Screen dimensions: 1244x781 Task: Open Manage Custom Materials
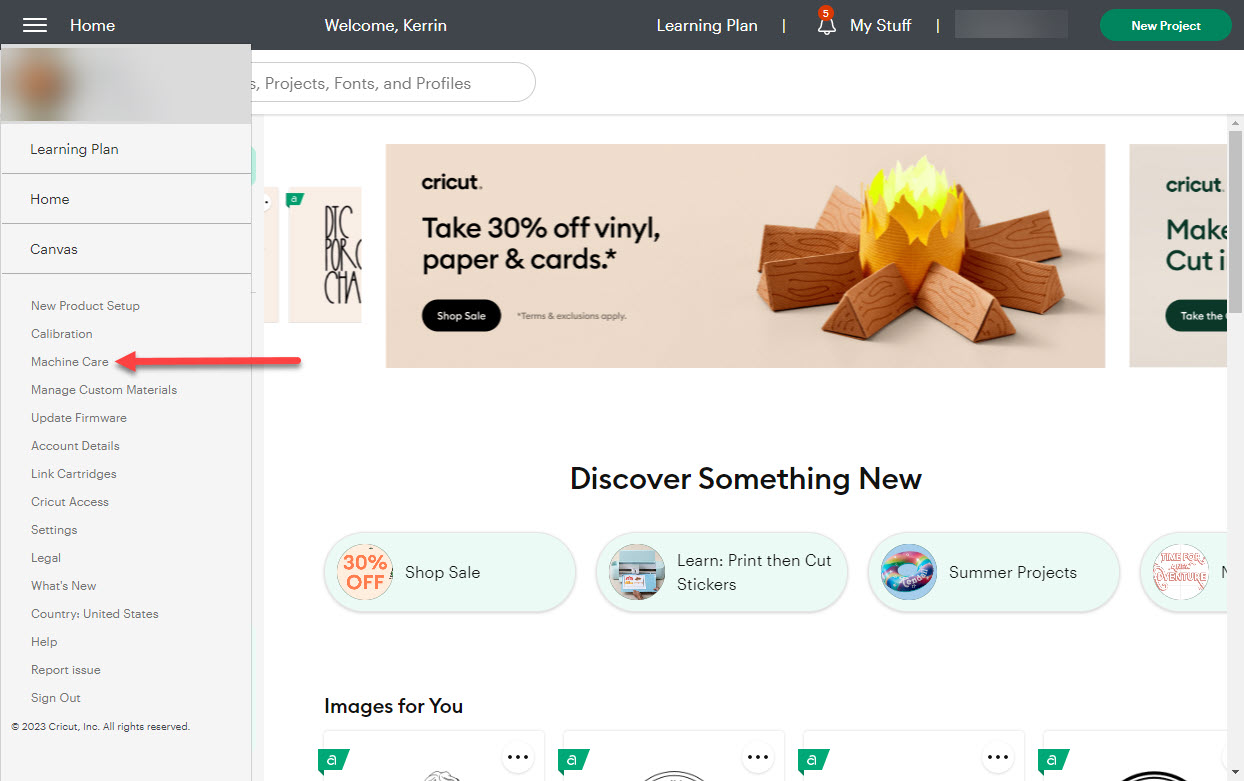point(103,390)
